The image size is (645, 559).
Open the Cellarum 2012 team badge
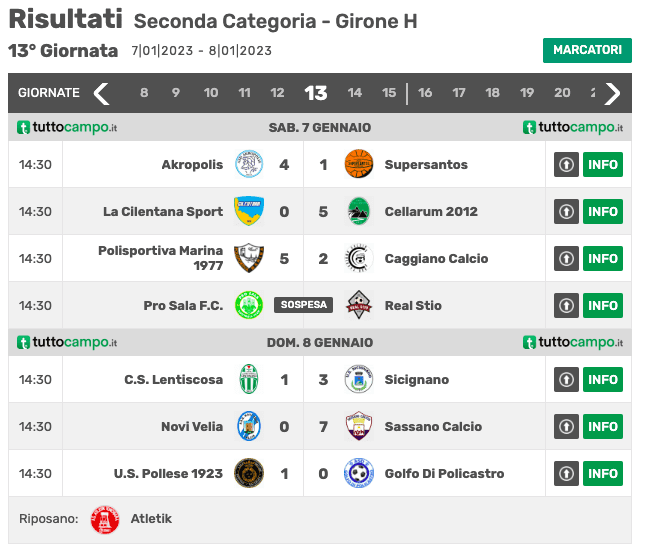point(359,211)
